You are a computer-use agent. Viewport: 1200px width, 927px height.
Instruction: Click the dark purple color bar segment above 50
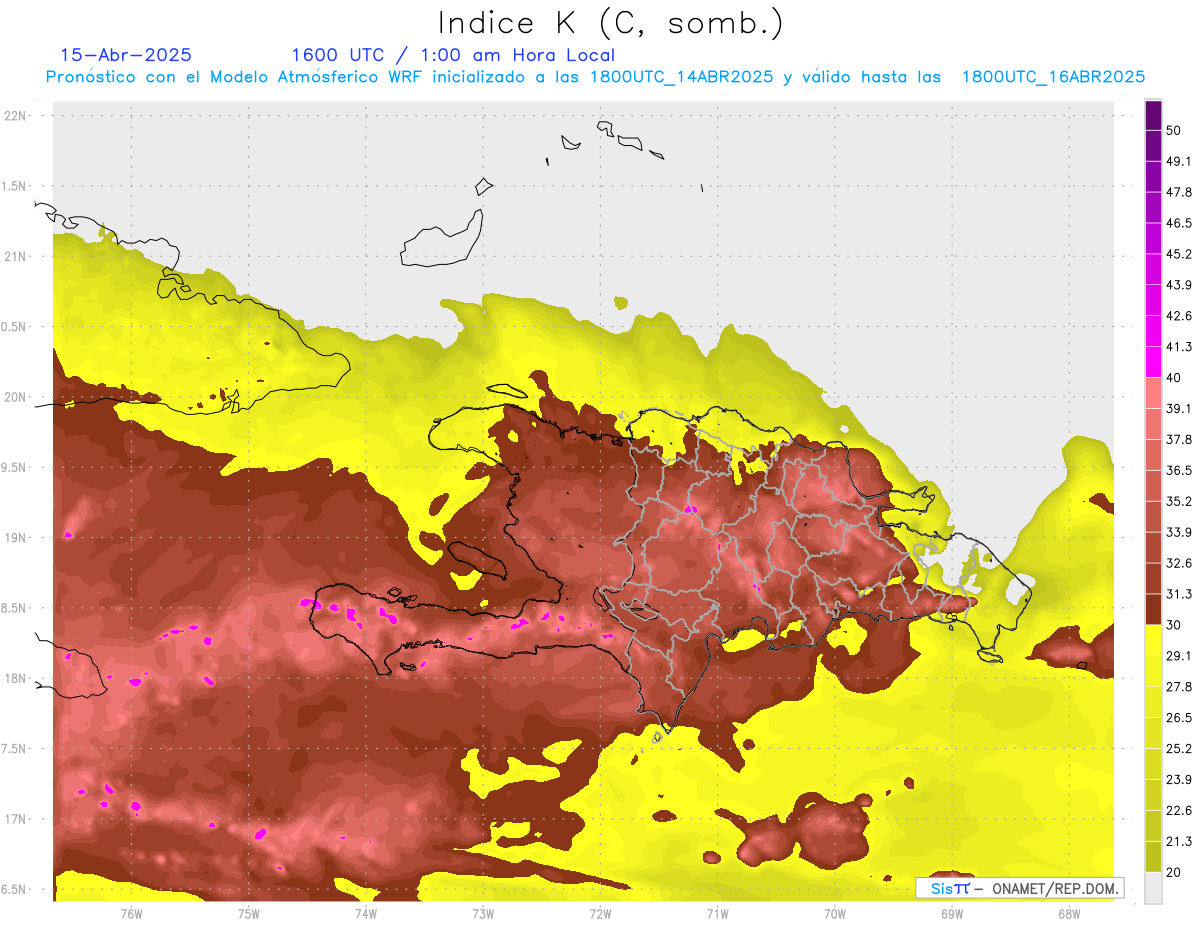coord(1154,115)
